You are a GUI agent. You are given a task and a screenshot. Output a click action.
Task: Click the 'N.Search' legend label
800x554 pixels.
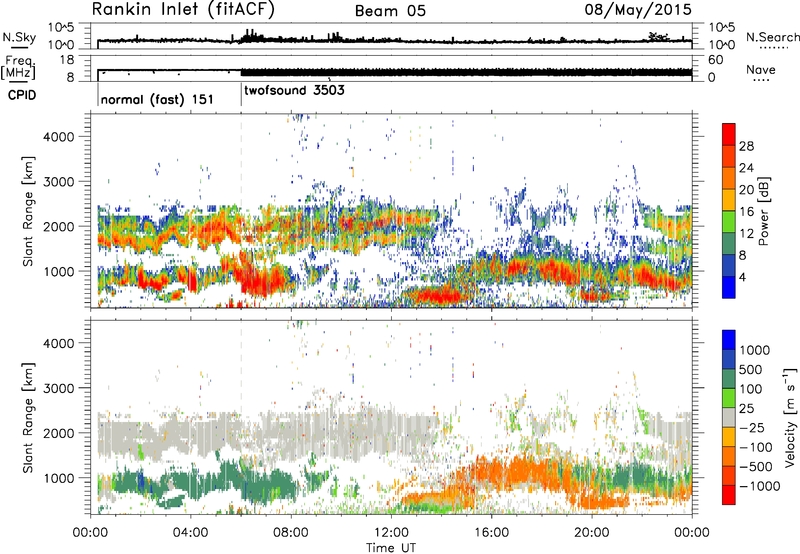[x=772, y=37]
